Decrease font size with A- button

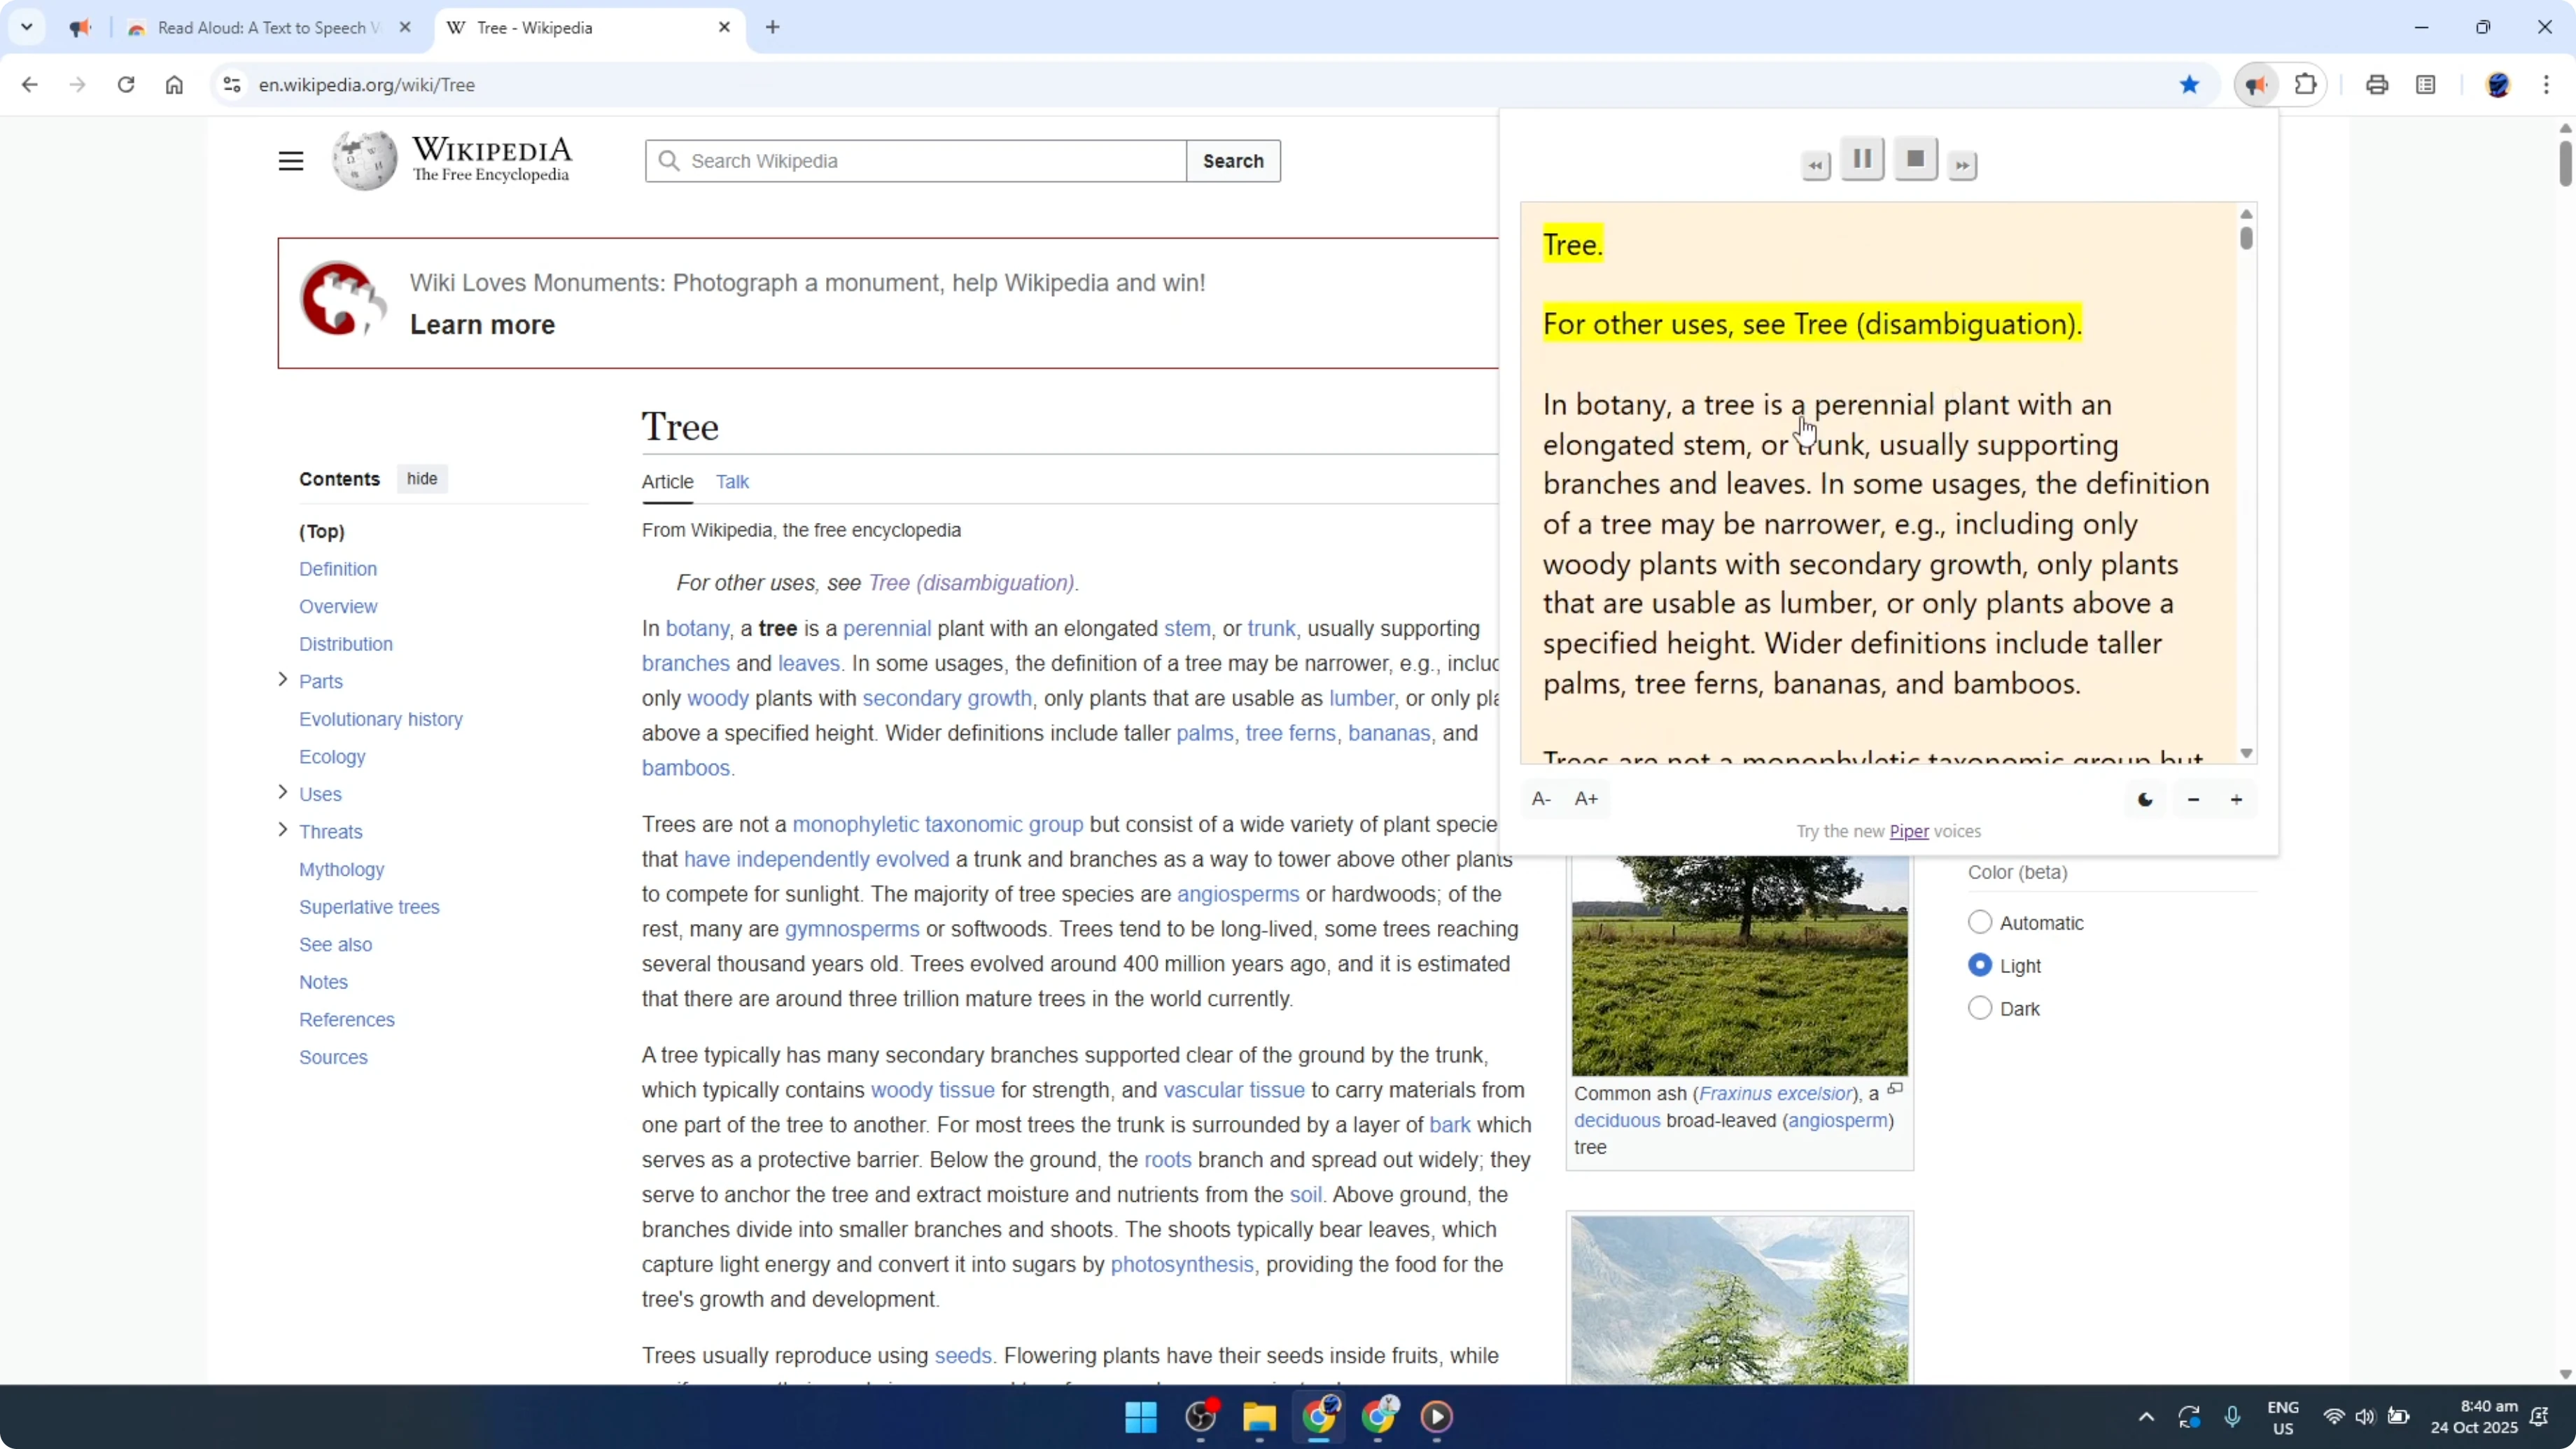point(1541,799)
